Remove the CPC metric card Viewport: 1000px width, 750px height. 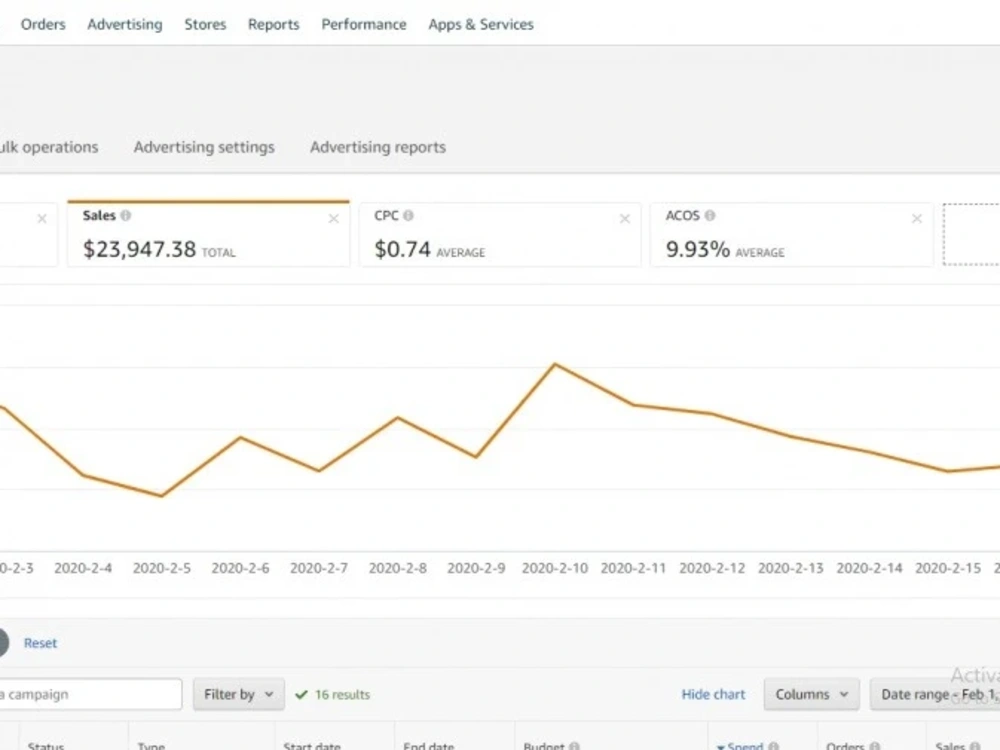(x=625, y=219)
